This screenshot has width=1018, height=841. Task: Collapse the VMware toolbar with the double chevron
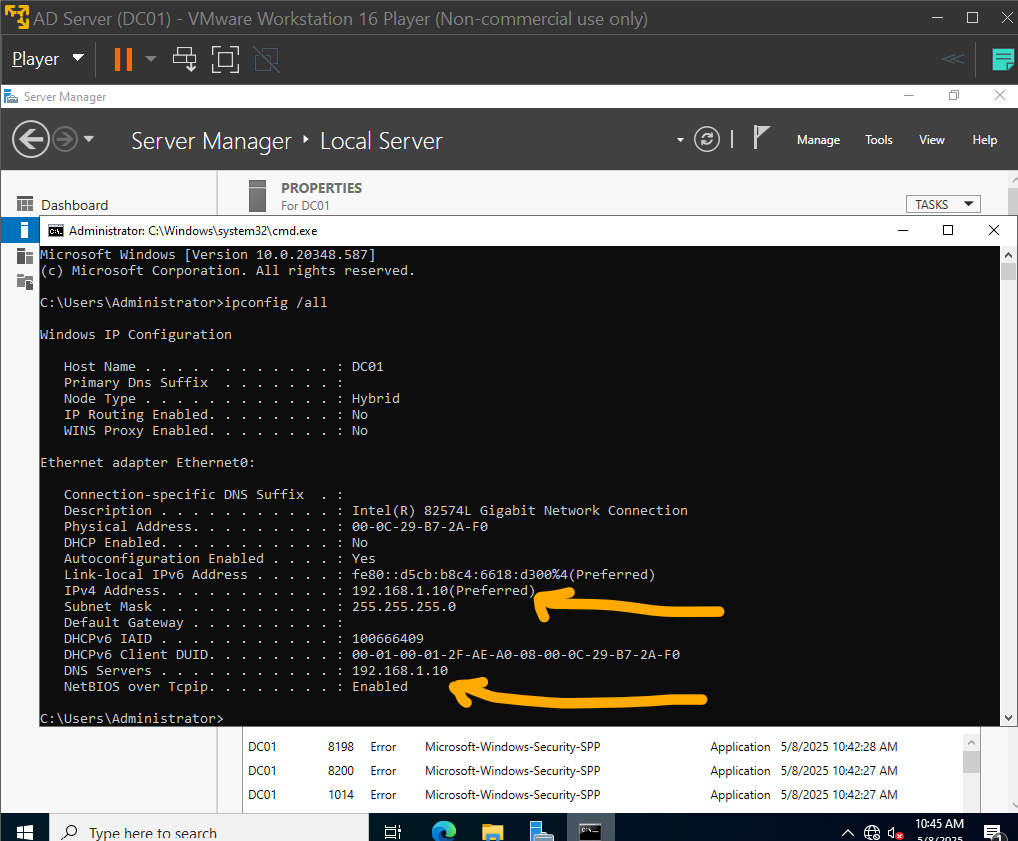click(x=952, y=59)
